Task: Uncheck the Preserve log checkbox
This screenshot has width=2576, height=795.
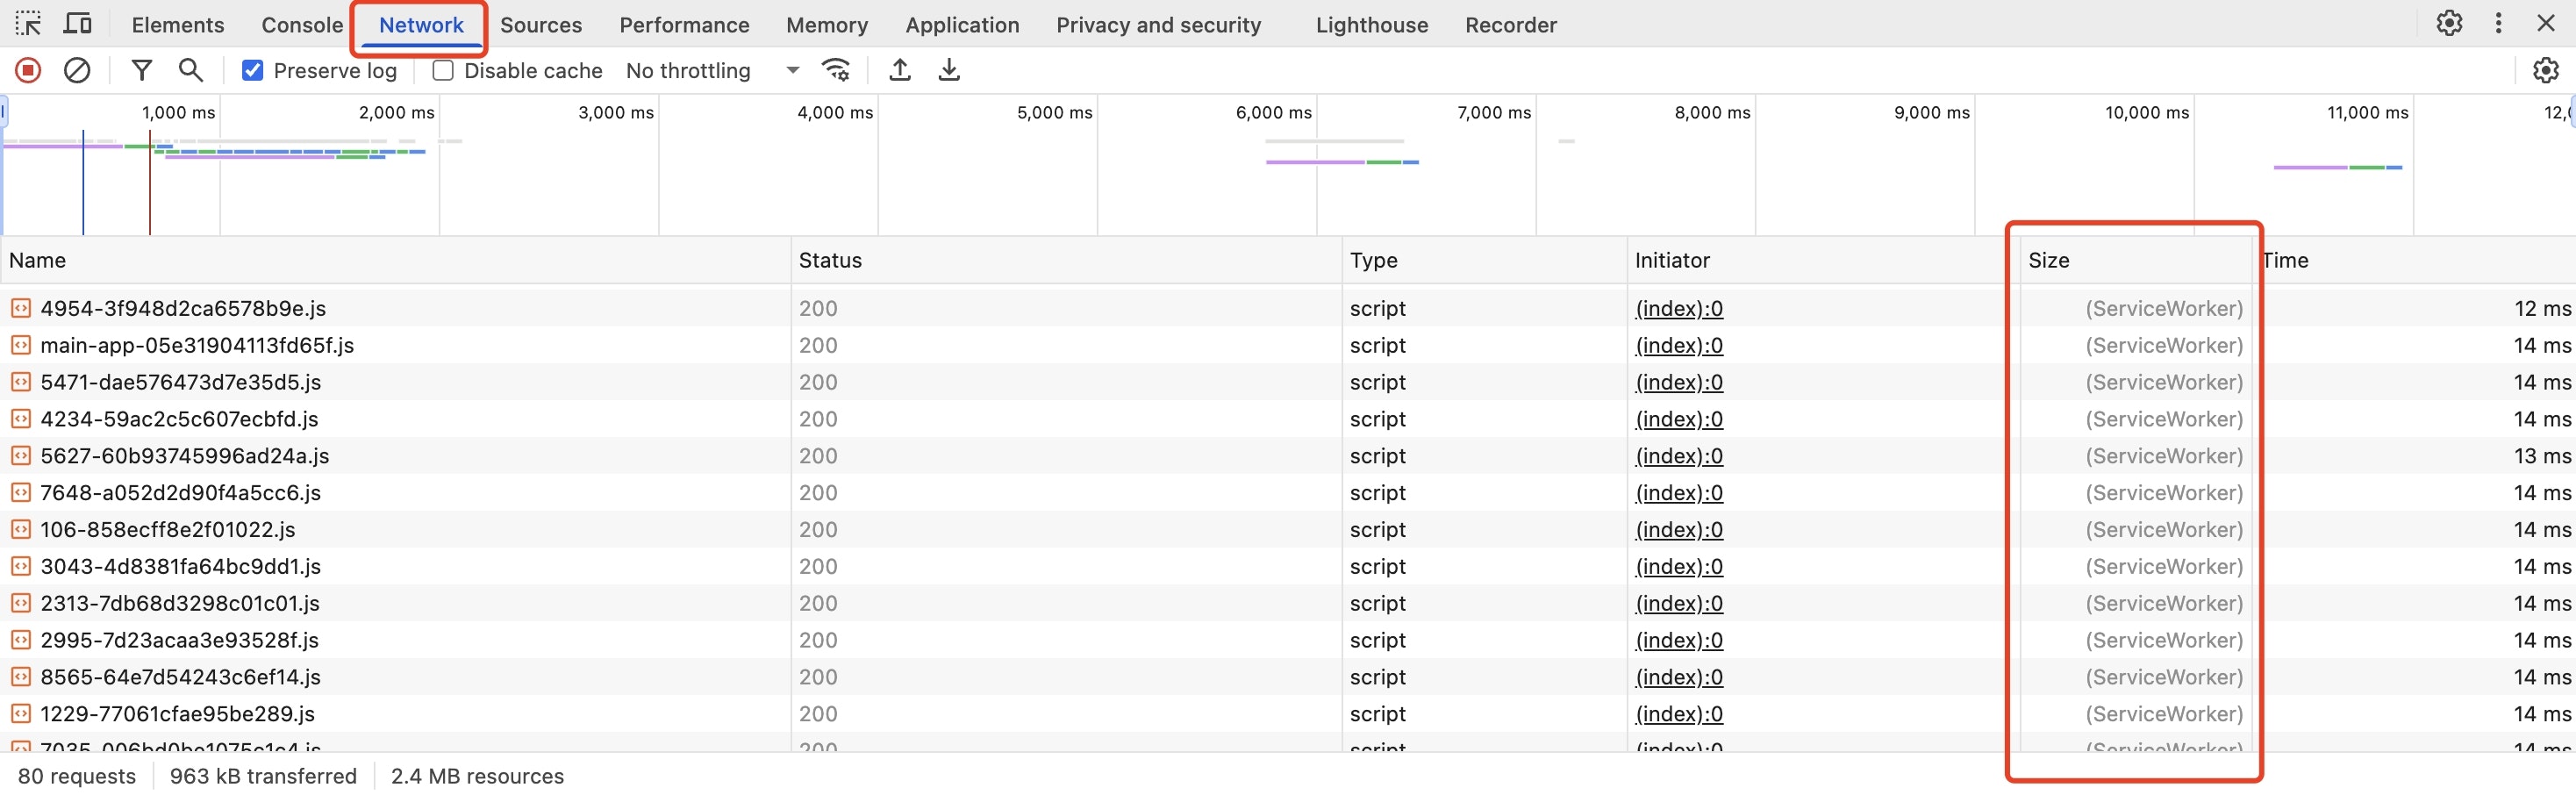Action: coord(253,70)
